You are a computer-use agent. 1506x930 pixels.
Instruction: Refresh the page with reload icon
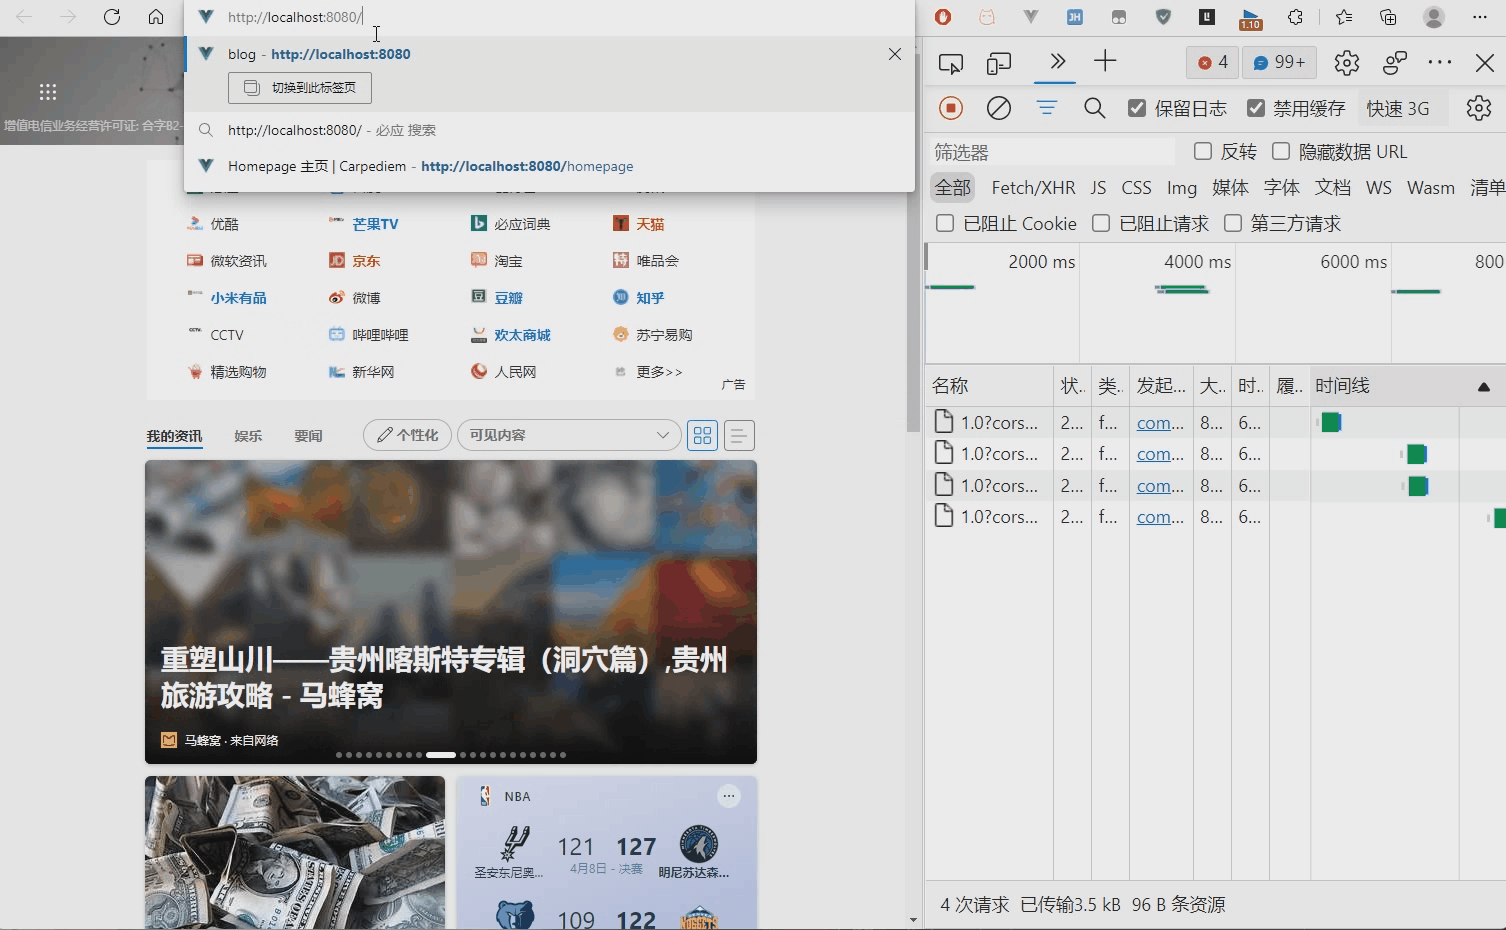pos(112,17)
